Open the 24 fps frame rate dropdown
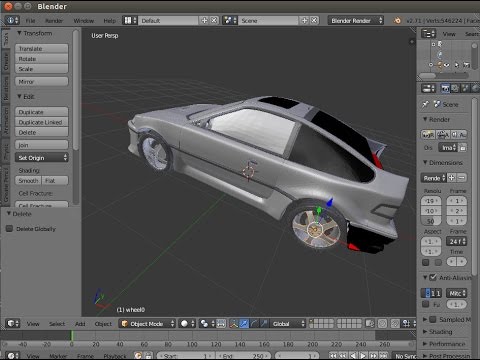The width and height of the screenshot is (480, 360). click(x=457, y=241)
